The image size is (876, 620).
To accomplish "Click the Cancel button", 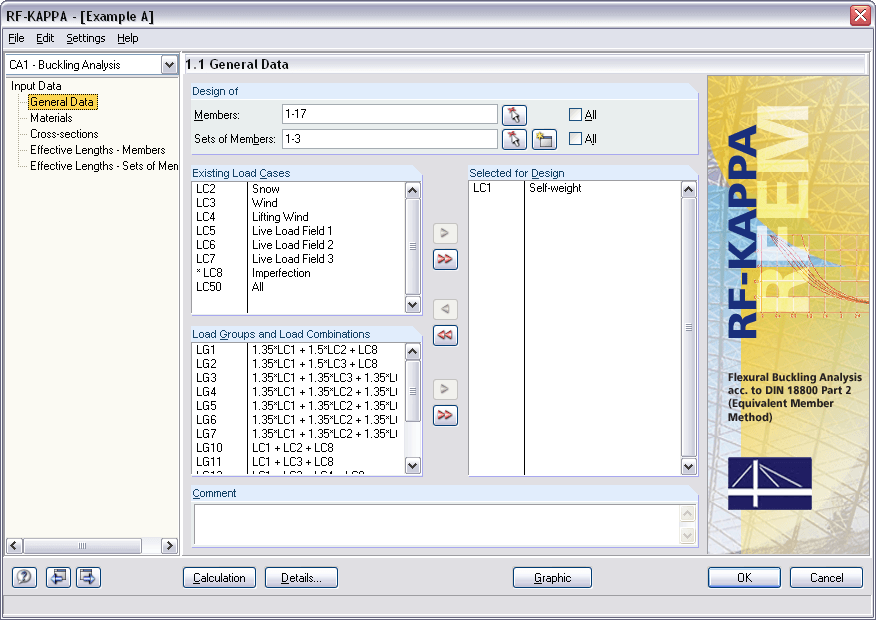I will point(826,578).
